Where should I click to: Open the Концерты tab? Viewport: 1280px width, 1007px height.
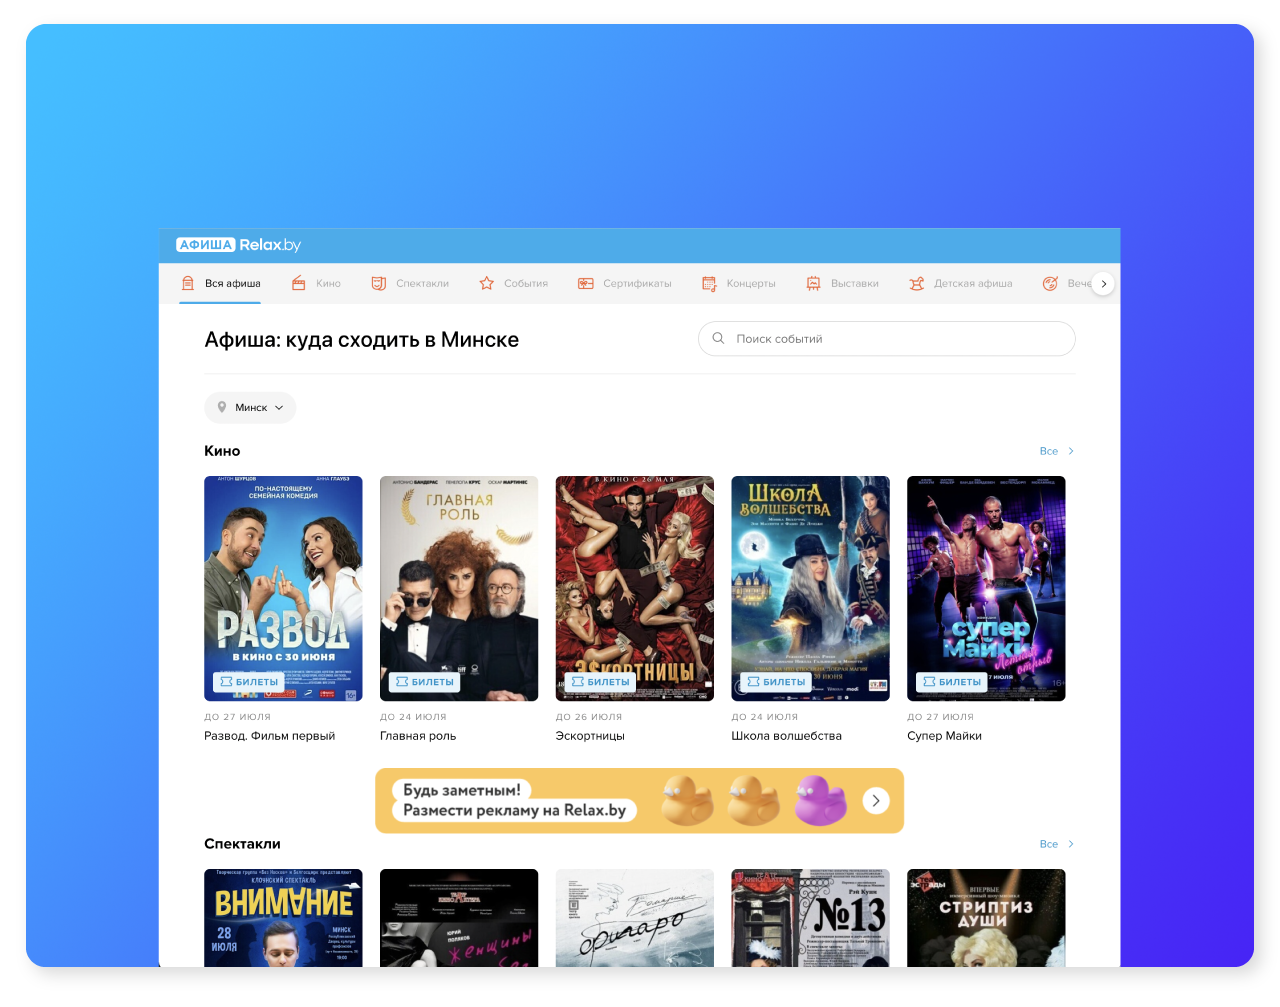coord(739,283)
